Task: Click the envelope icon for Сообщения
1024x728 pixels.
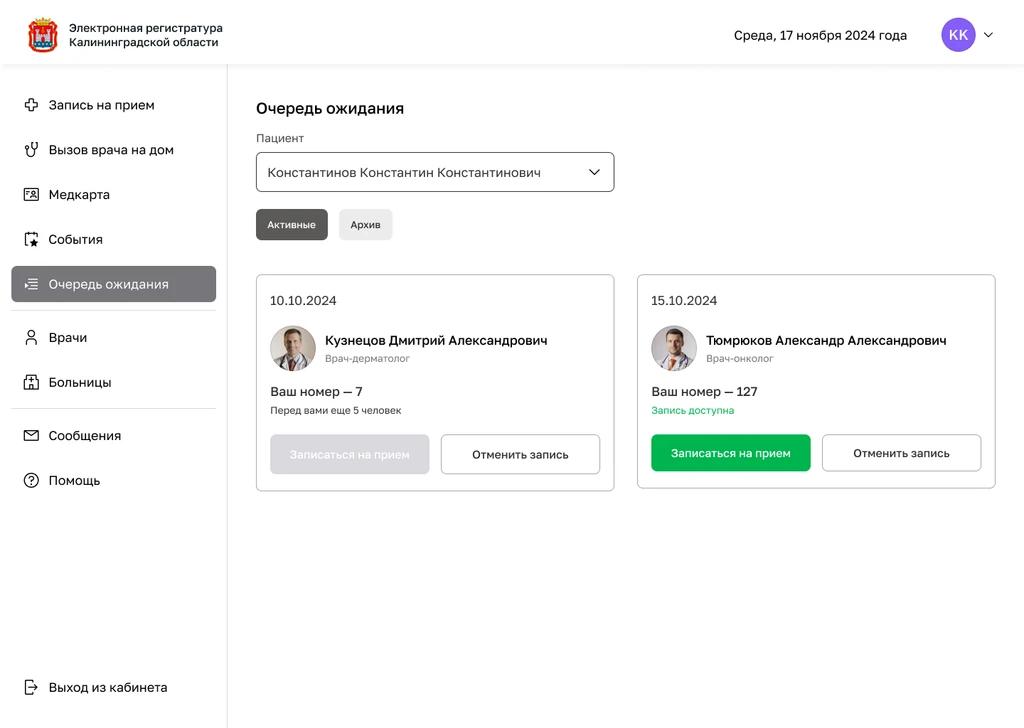Action: [x=31, y=436]
